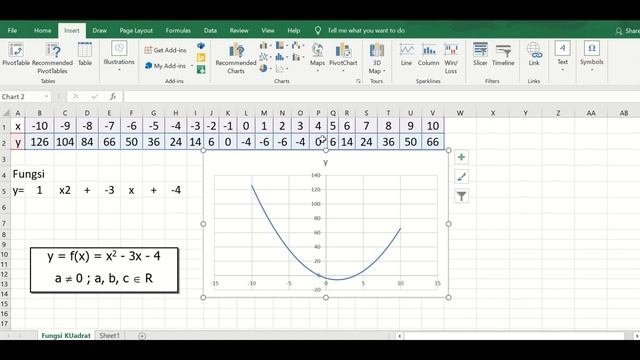Open the 3D Map tour menu
Viewport: 640px width, 360px height.
[376, 58]
